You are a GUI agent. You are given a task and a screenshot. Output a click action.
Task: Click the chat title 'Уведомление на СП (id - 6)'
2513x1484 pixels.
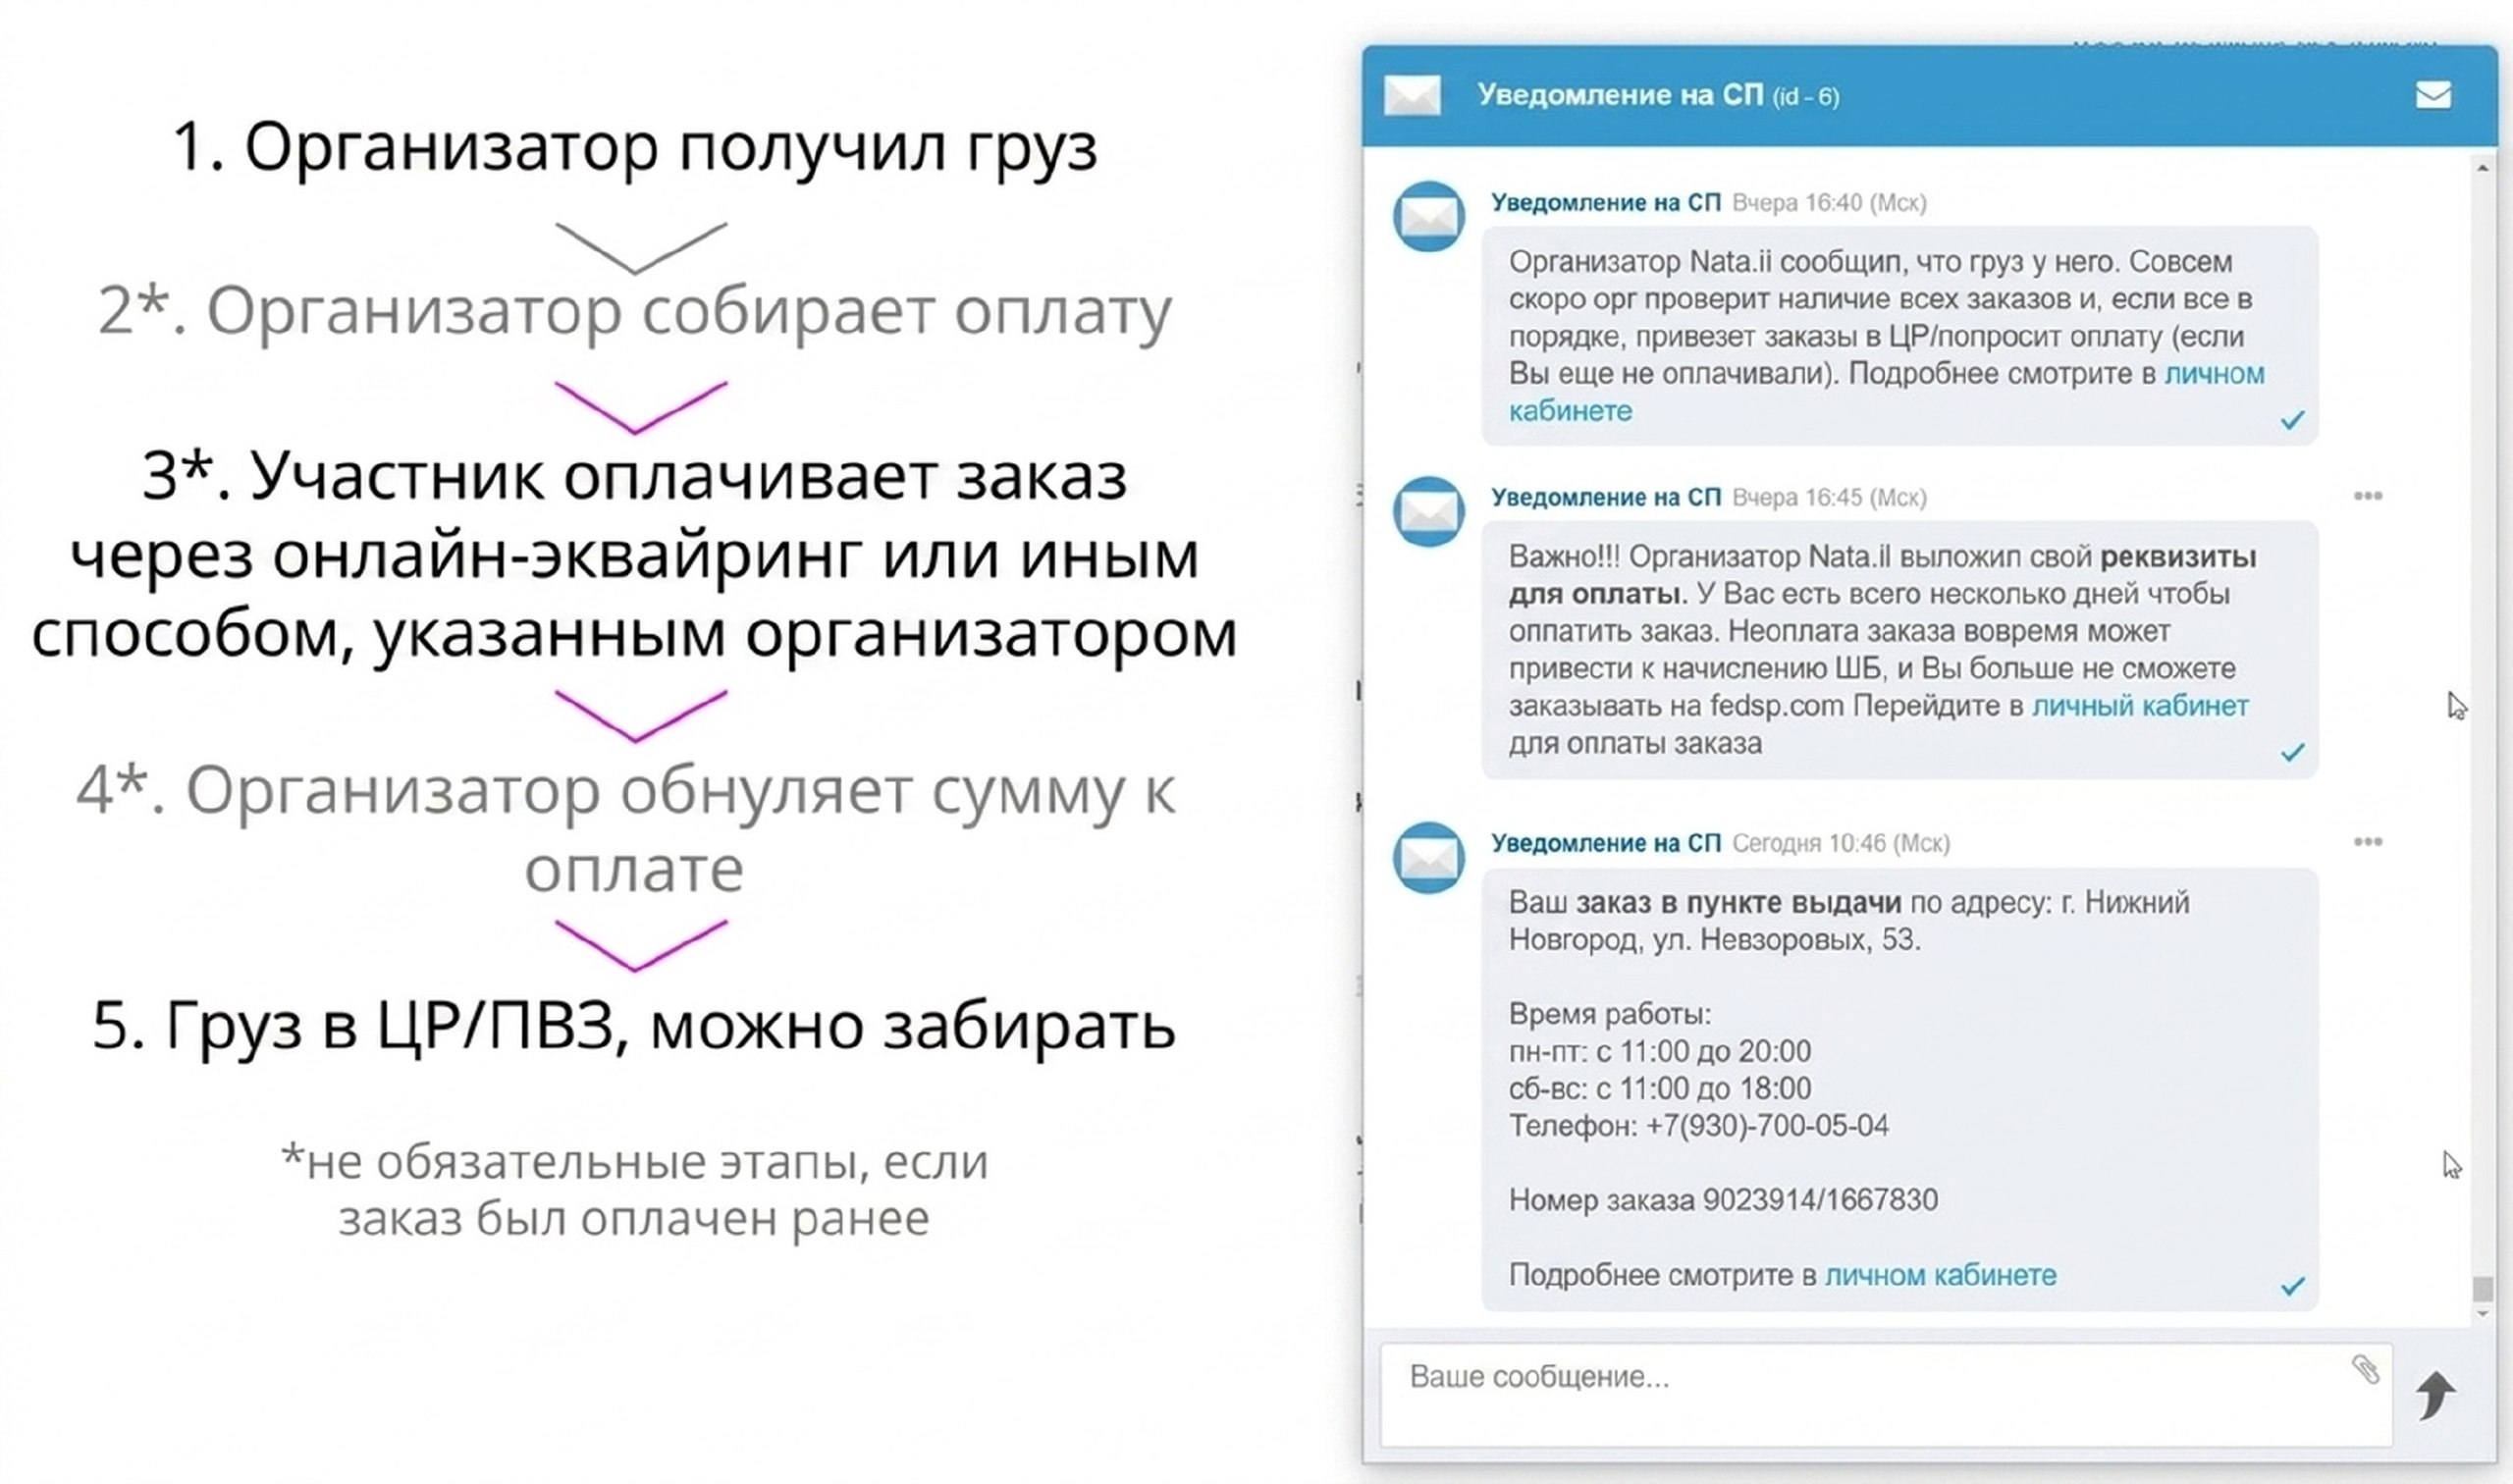pos(1658,95)
